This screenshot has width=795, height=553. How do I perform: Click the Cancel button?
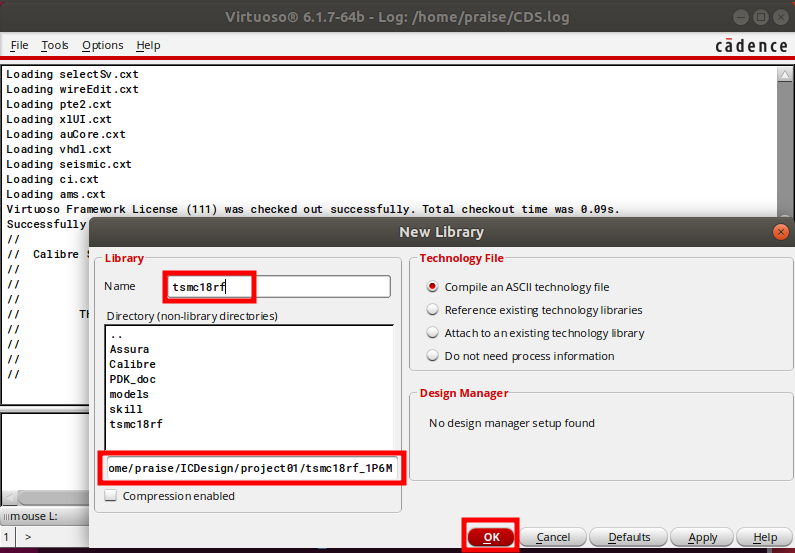tap(553, 537)
